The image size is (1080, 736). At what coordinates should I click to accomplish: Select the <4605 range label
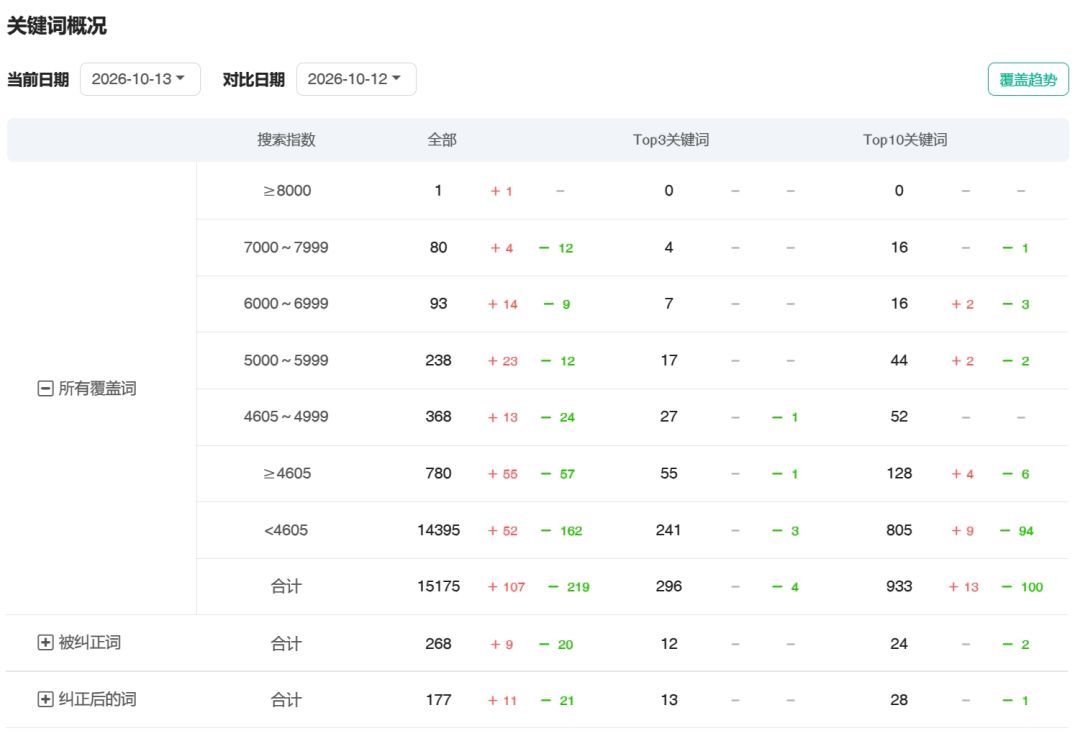(x=286, y=530)
